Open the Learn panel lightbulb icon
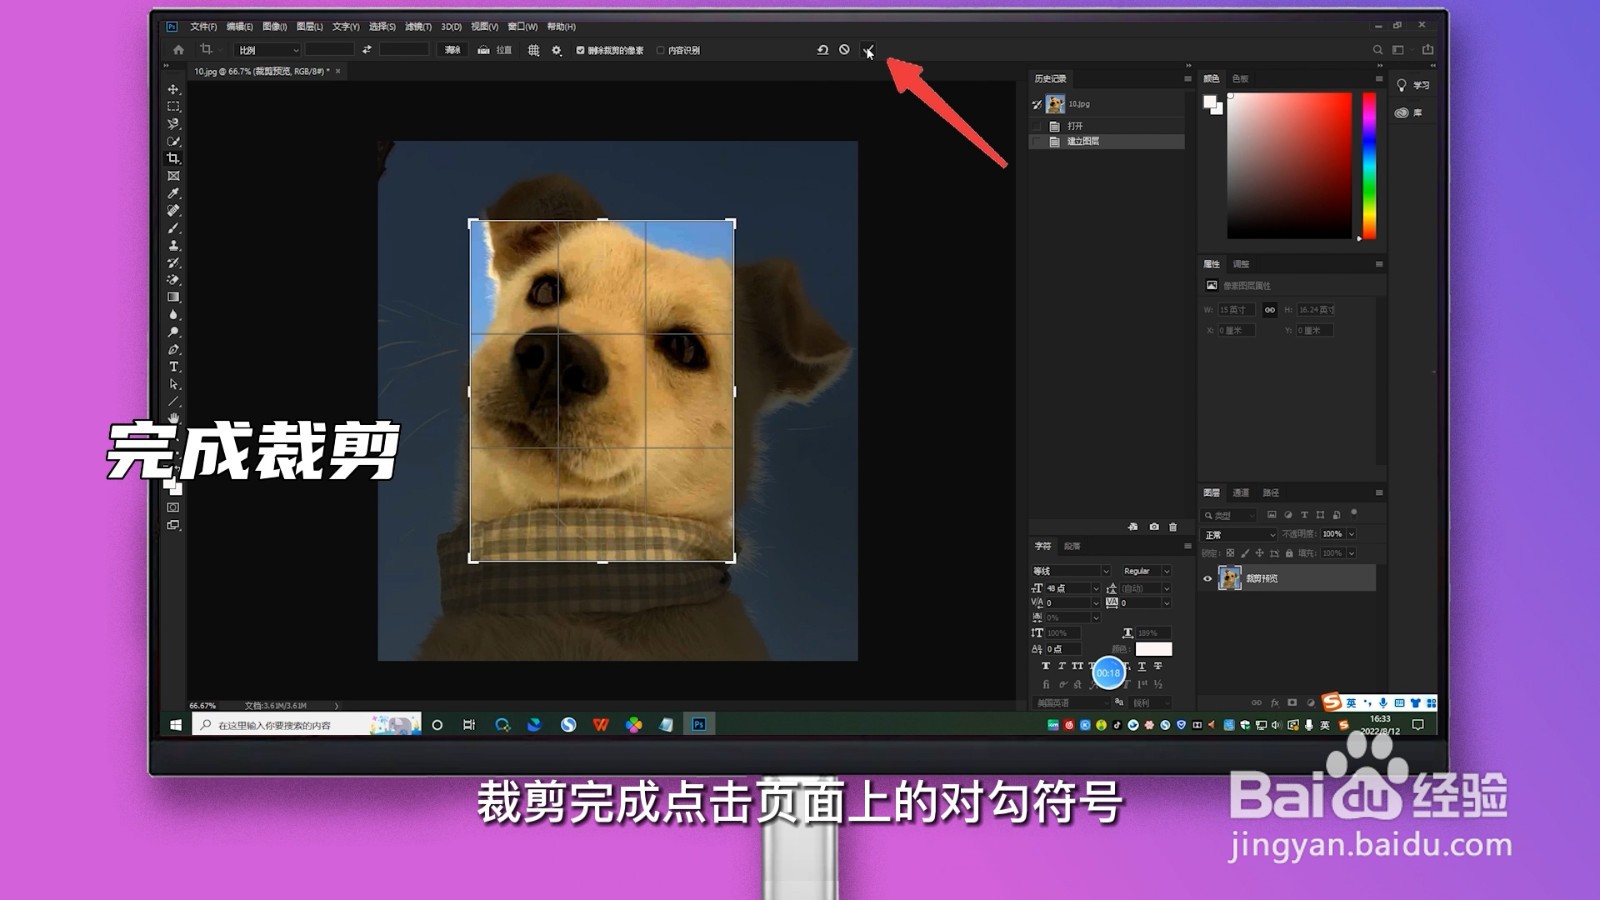The image size is (1600, 900). pyautogui.click(x=1402, y=85)
